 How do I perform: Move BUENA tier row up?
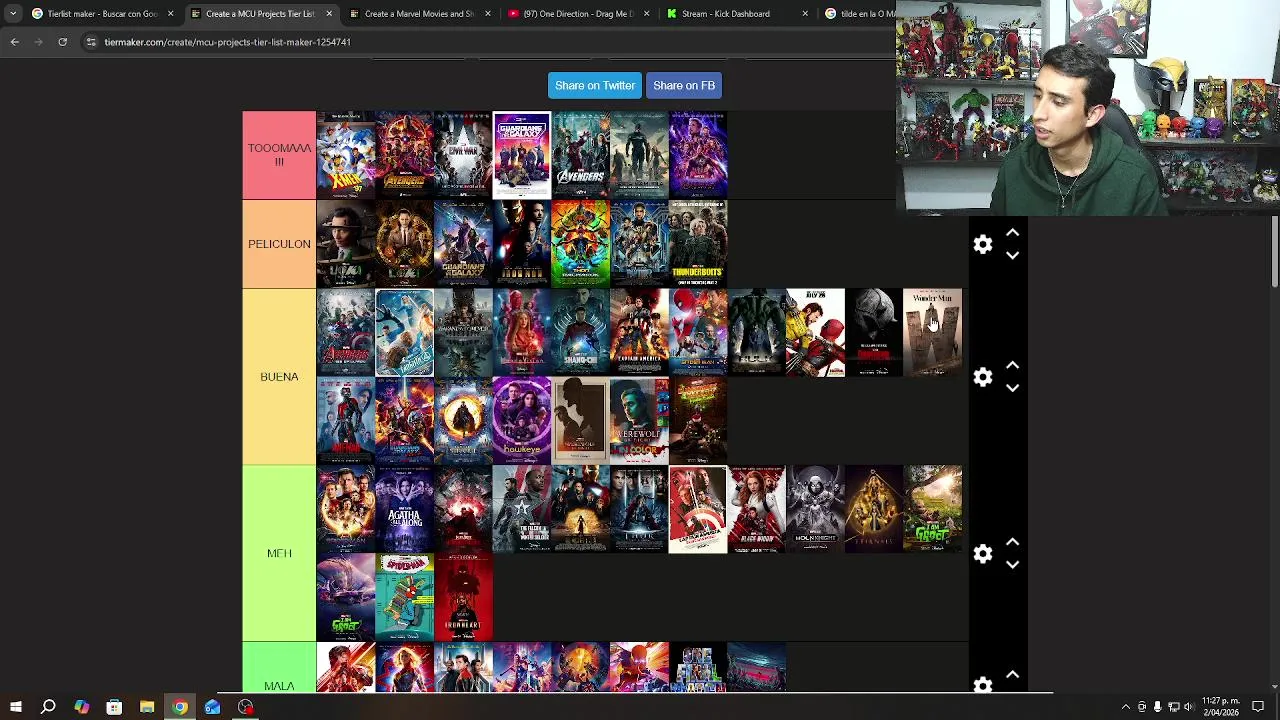click(x=1012, y=366)
